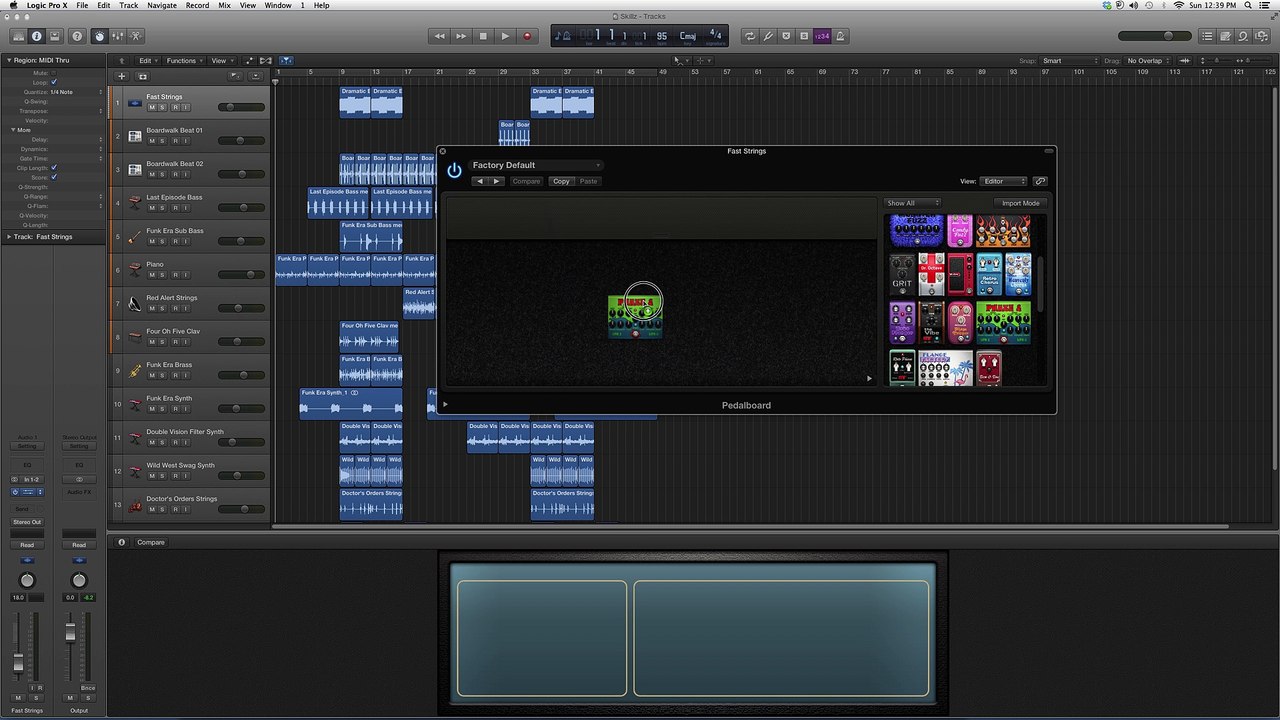Select the Retro Chorus pedal thumbnail

(x=989, y=274)
